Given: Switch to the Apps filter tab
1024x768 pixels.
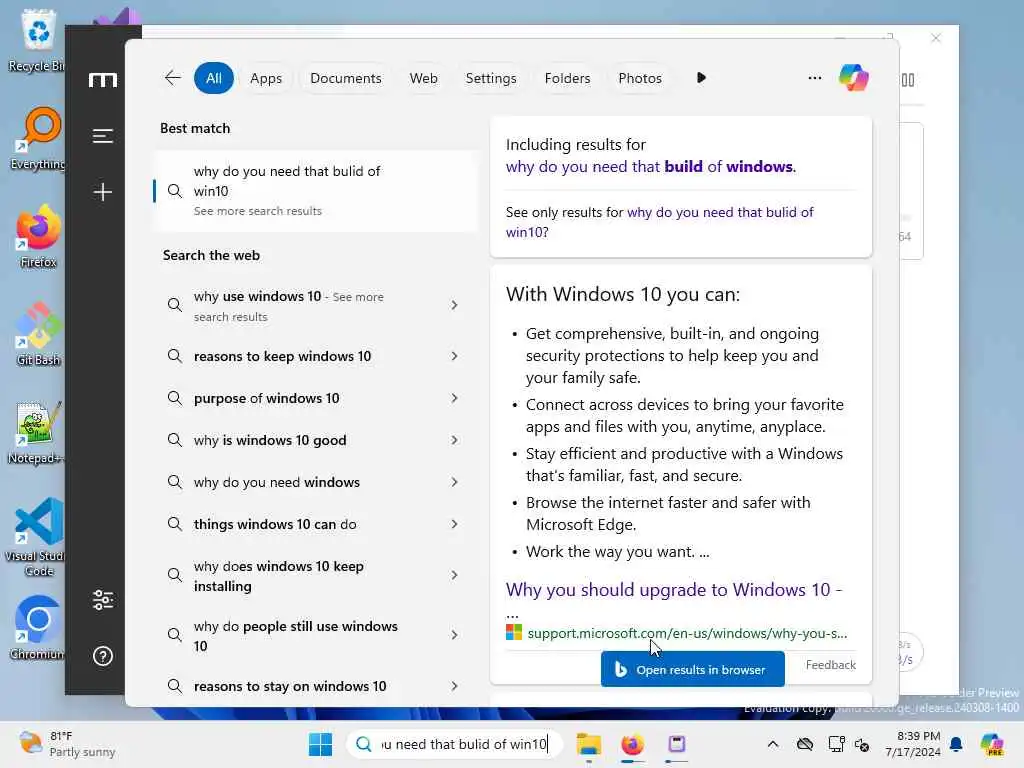Looking at the screenshot, I should (266, 78).
